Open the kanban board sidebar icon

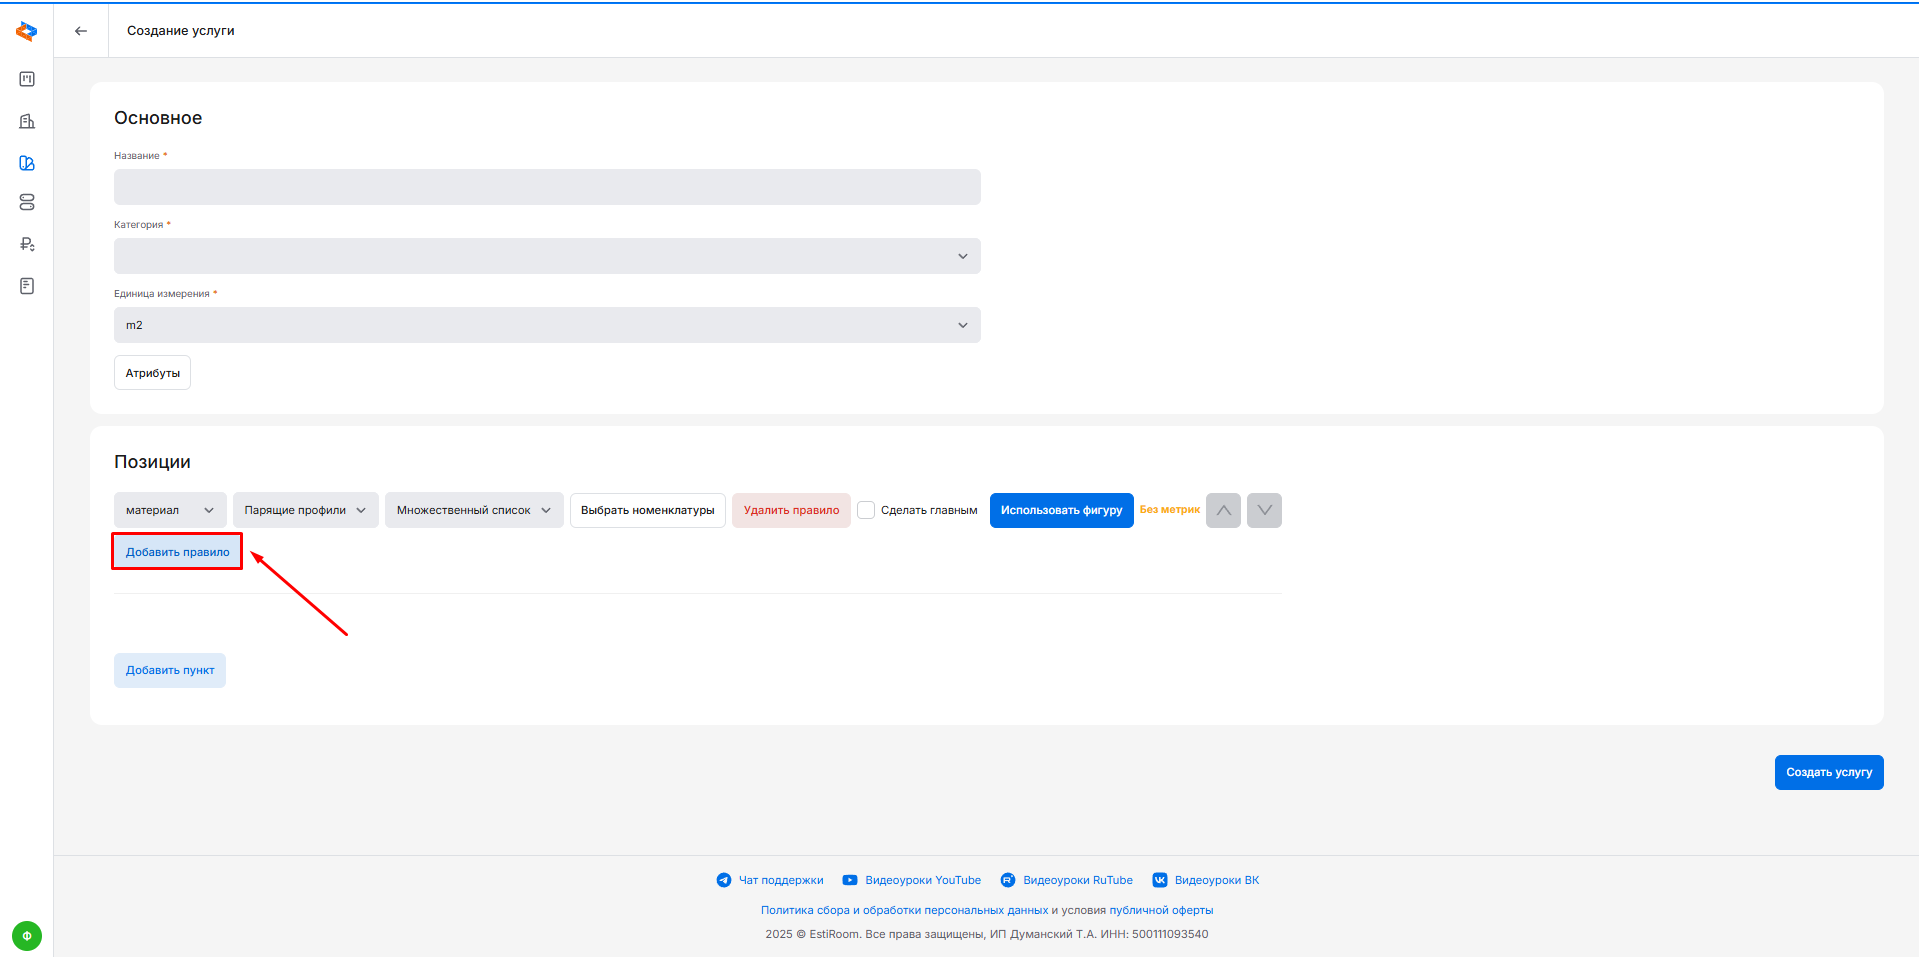click(27, 79)
